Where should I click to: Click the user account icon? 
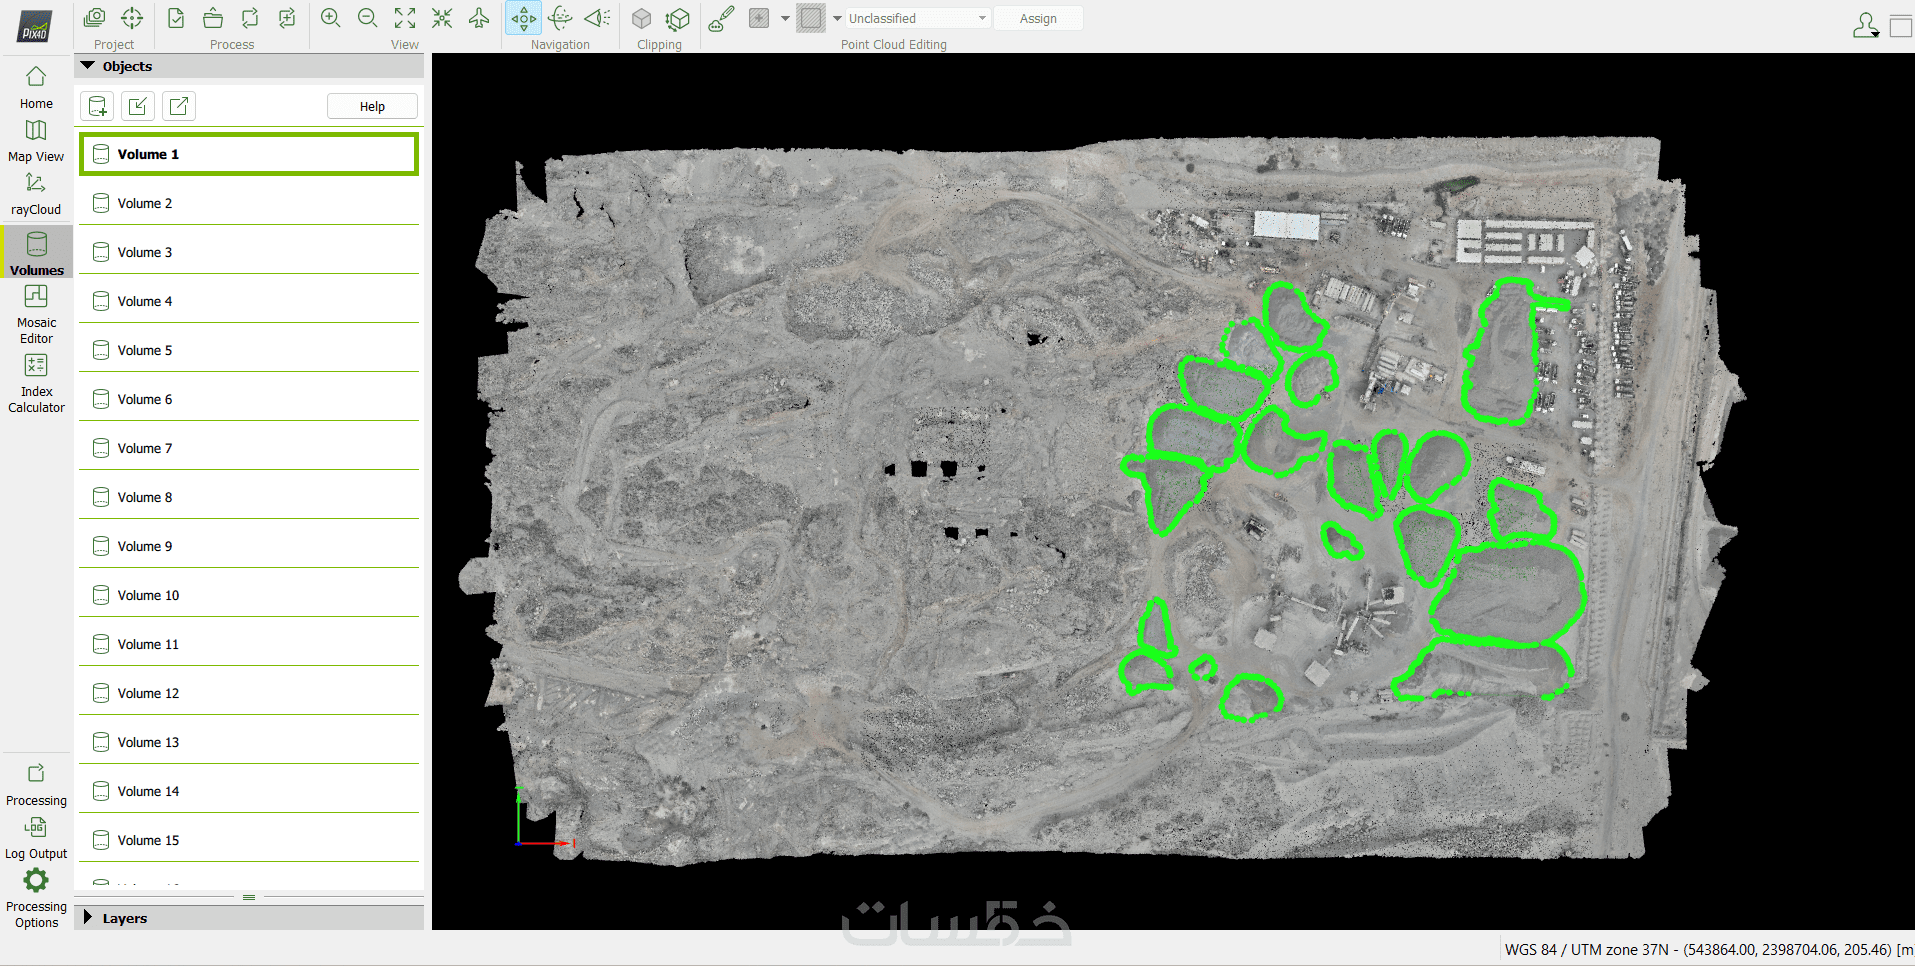pos(1865,25)
